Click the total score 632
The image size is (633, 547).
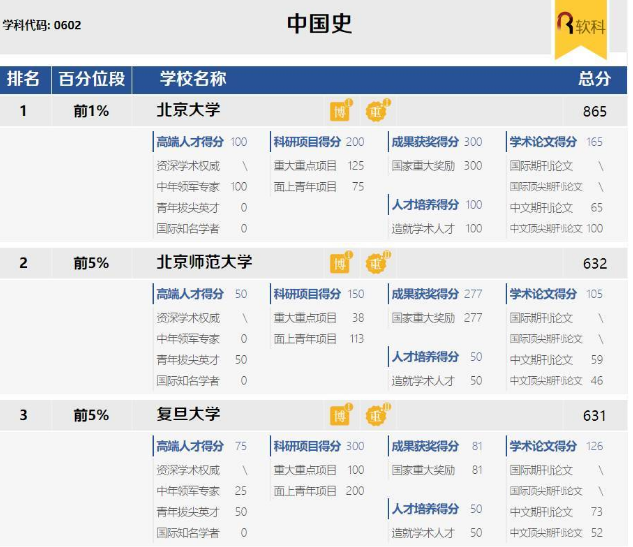(595, 264)
